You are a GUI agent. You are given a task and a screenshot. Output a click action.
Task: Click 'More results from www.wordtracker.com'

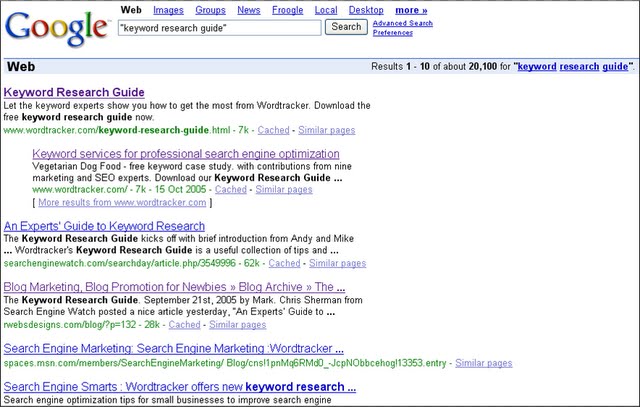coord(122,202)
